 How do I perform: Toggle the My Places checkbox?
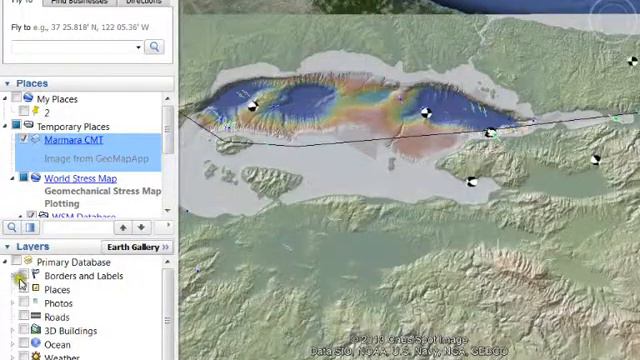16,98
